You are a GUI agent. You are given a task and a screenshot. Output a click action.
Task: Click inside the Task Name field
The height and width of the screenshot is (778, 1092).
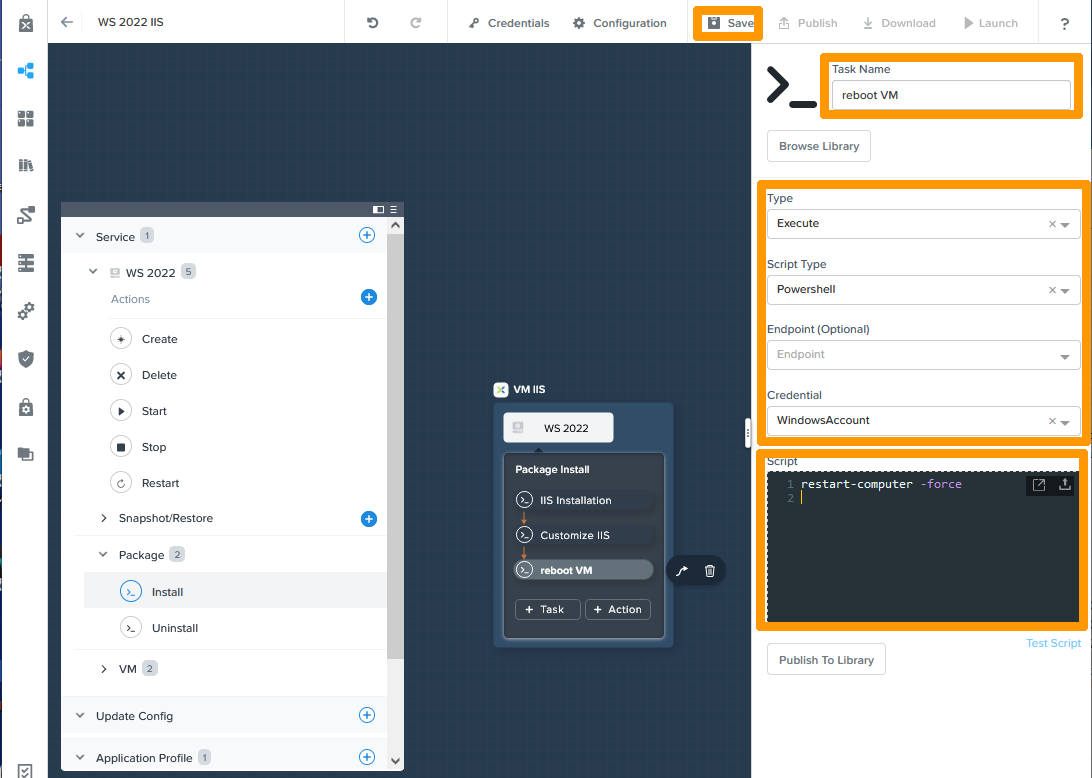click(x=950, y=94)
